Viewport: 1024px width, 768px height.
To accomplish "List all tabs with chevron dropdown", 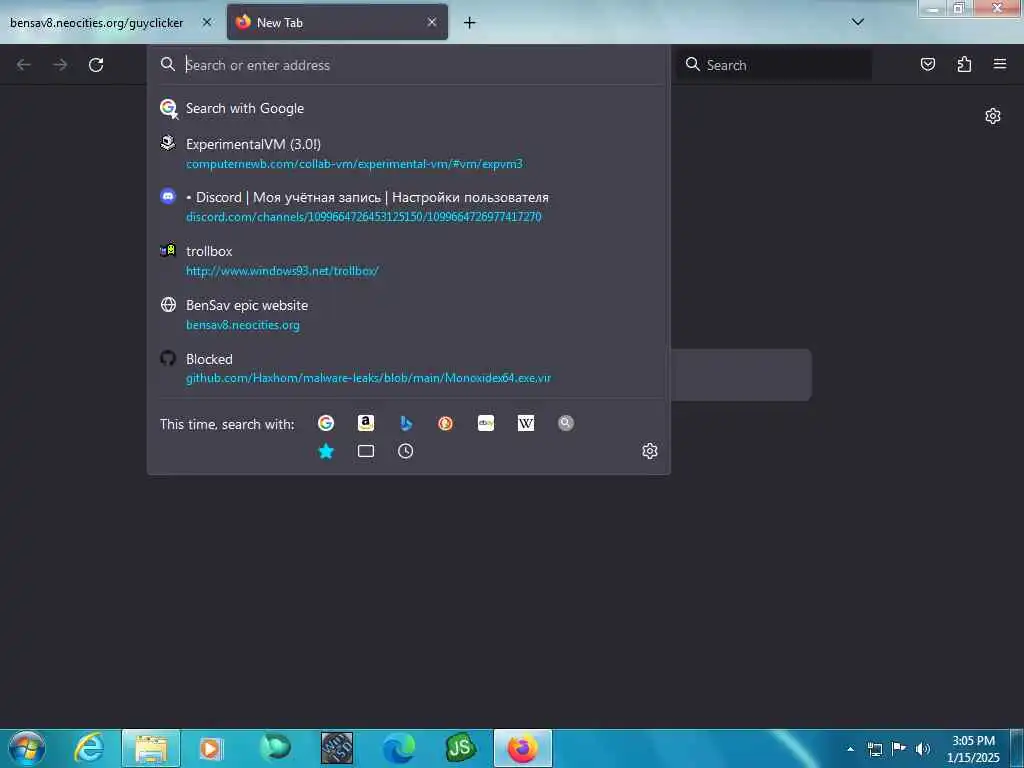I will point(858,22).
